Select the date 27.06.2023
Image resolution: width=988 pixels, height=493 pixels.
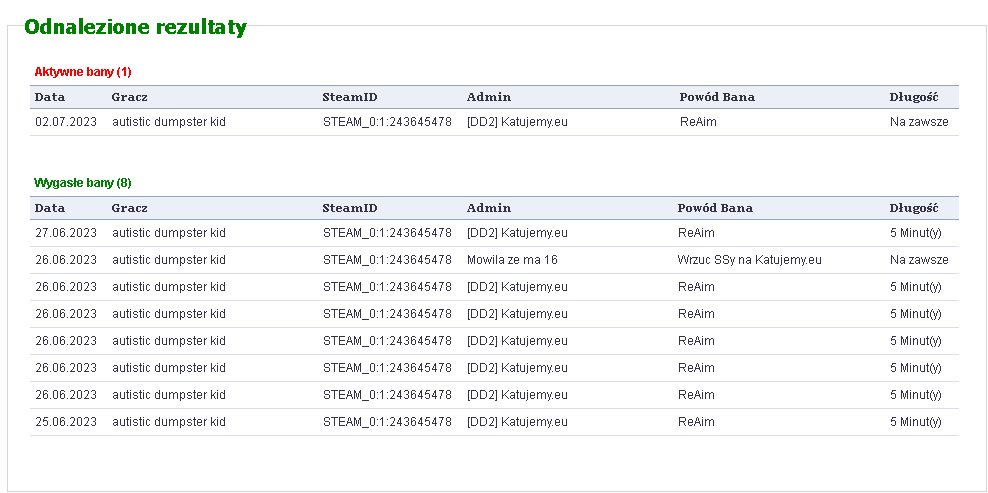pyautogui.click(x=66, y=233)
